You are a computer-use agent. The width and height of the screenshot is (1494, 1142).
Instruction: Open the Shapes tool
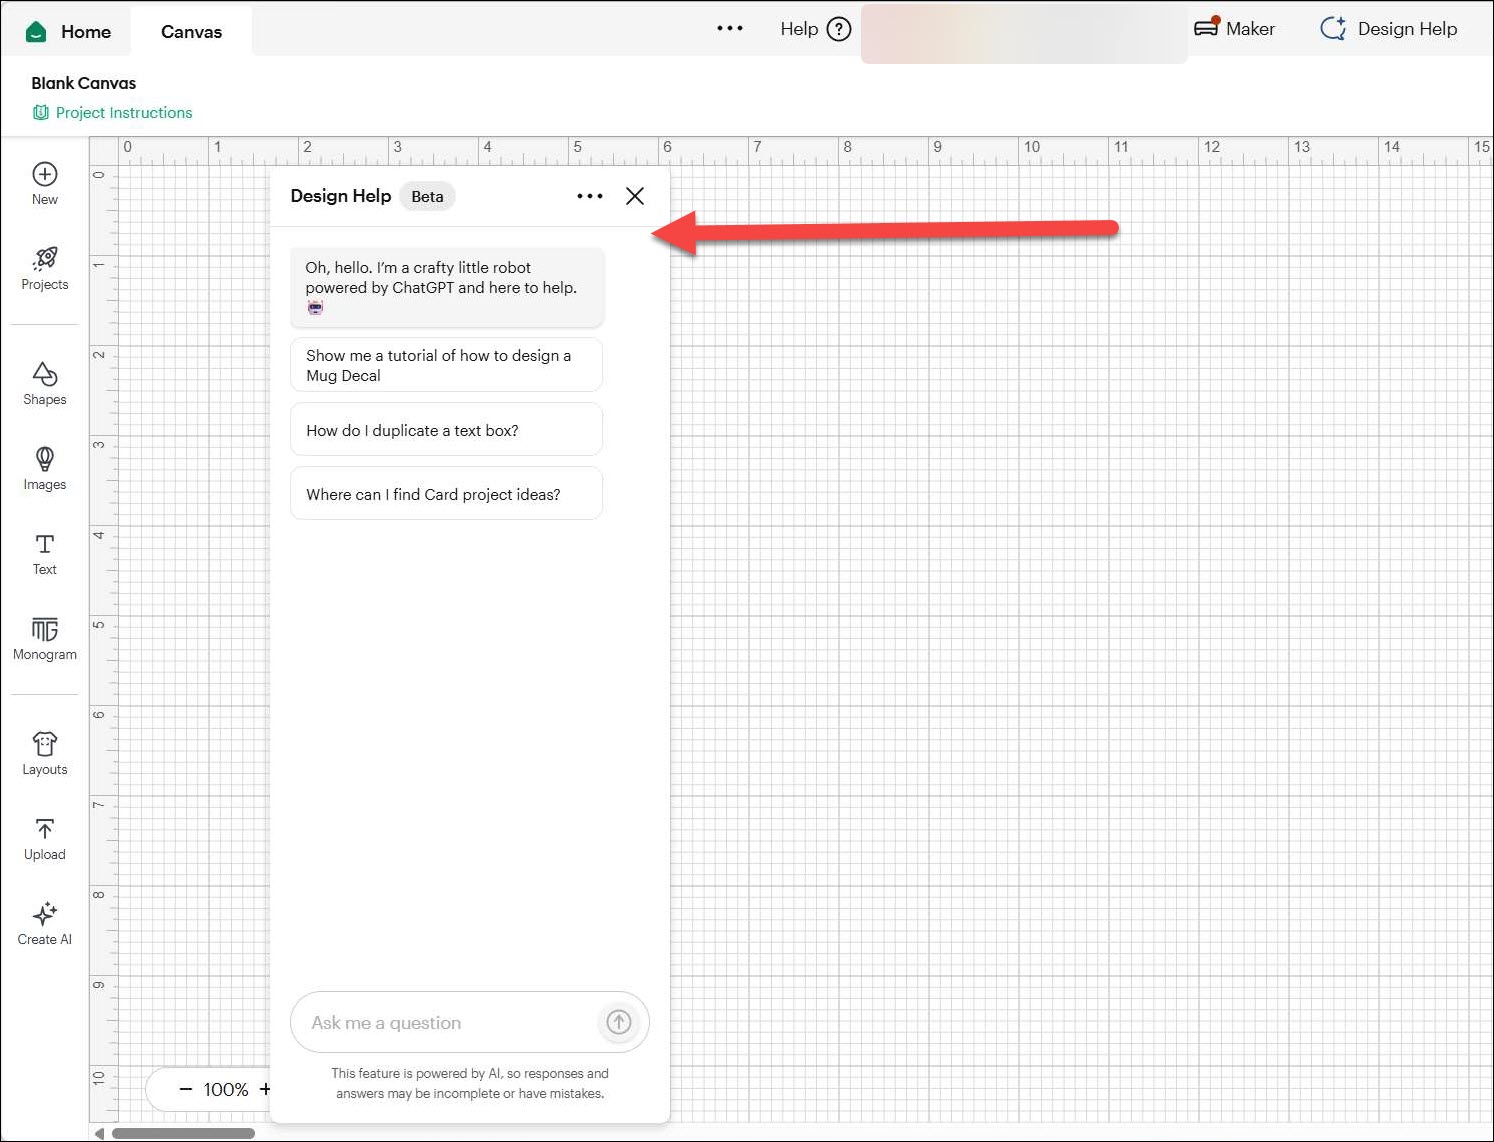tap(45, 374)
